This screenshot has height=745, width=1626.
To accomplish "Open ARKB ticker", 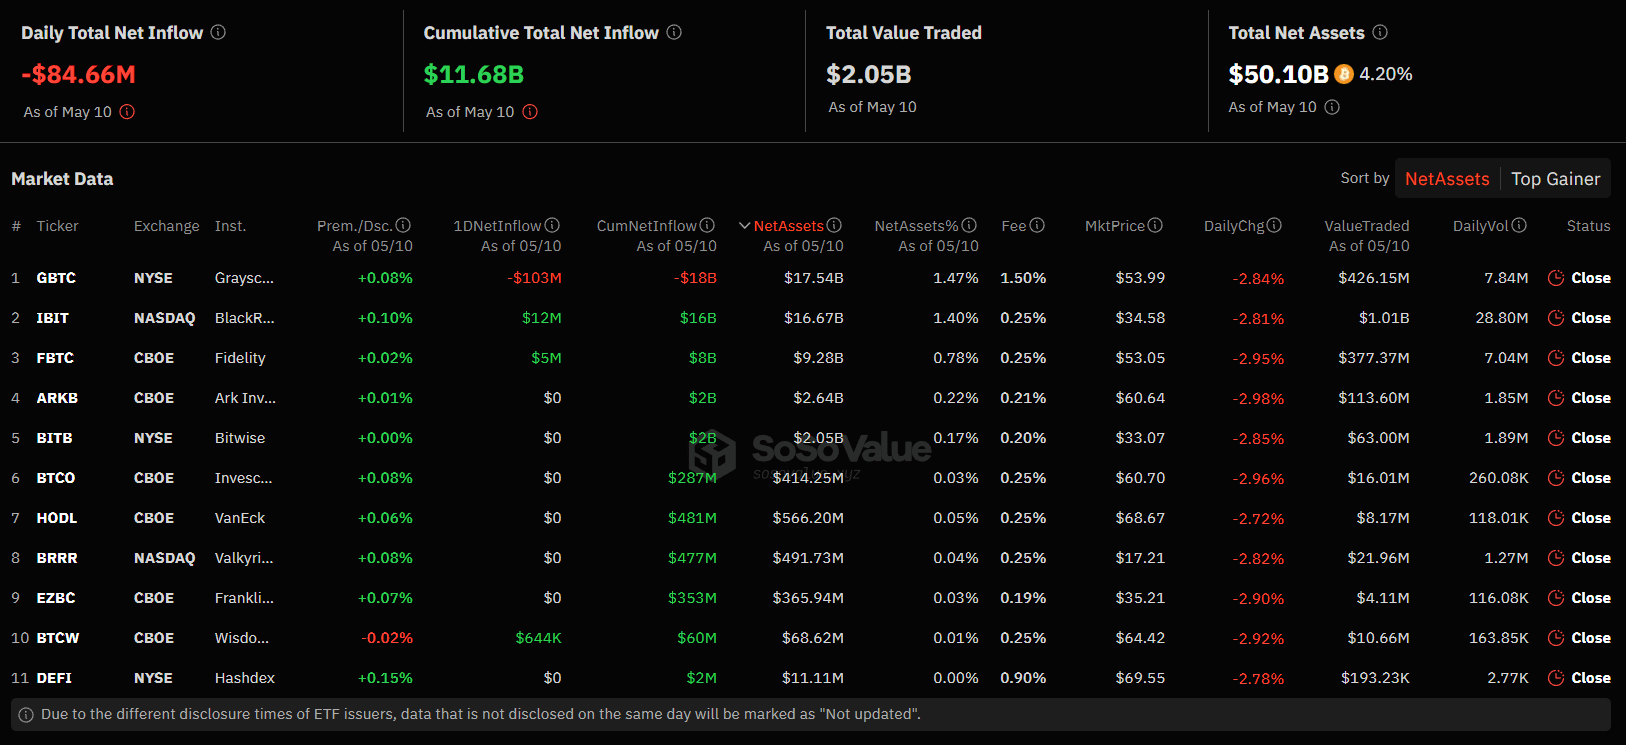I will pyautogui.click(x=57, y=398).
